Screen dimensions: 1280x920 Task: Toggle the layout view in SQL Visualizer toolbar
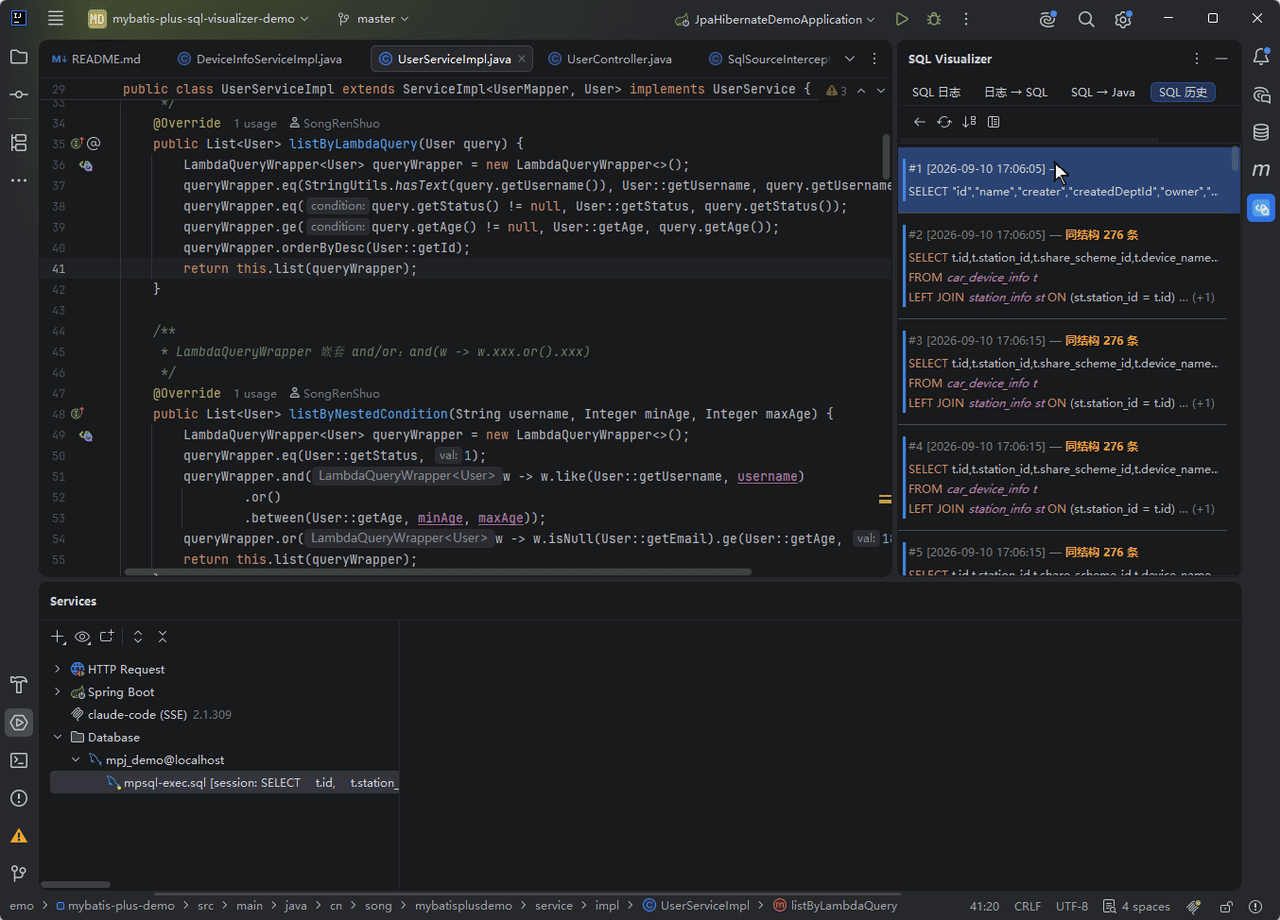click(x=993, y=122)
